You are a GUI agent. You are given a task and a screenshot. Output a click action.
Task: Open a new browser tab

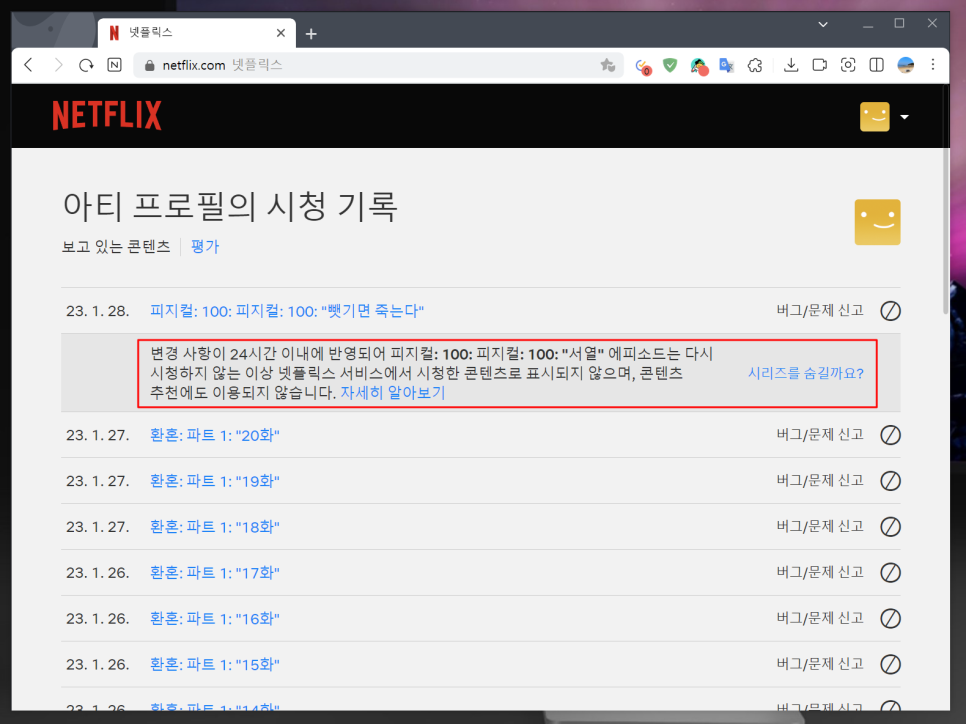click(x=311, y=34)
